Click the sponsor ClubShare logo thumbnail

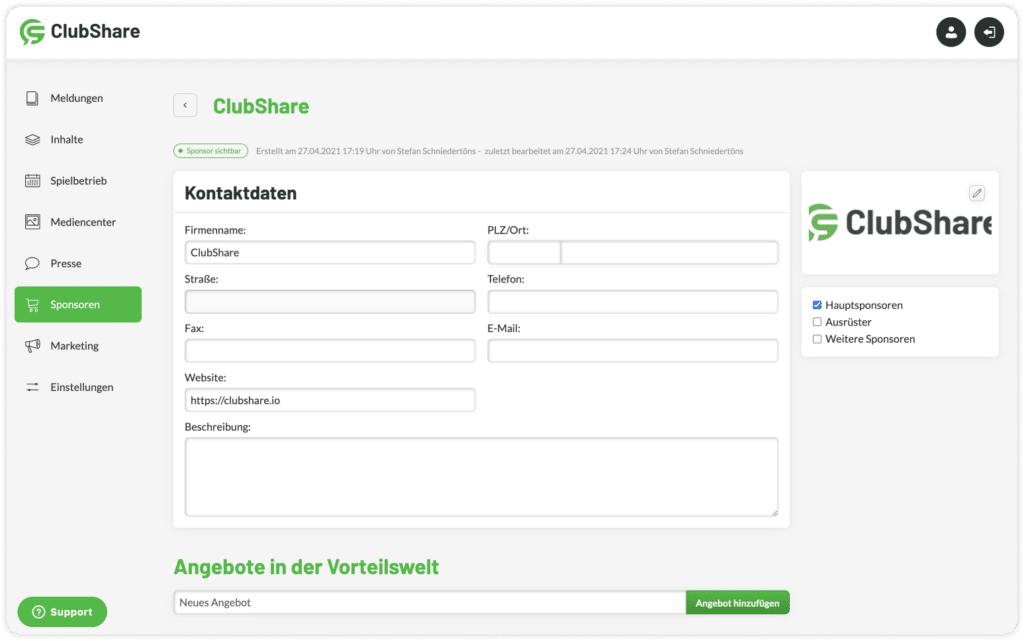coord(900,223)
